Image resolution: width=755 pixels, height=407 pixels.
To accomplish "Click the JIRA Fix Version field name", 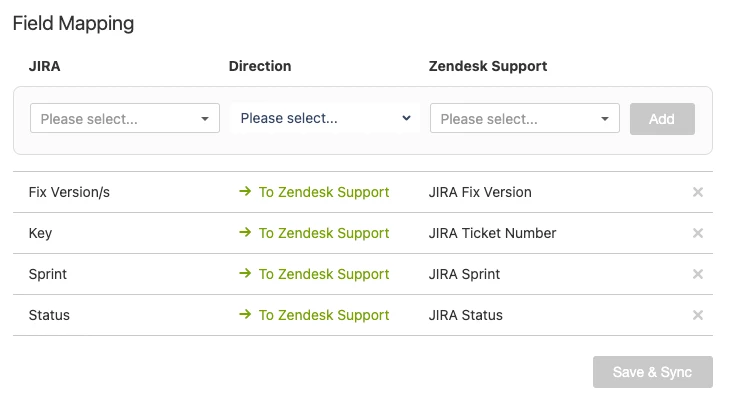I will coord(480,192).
